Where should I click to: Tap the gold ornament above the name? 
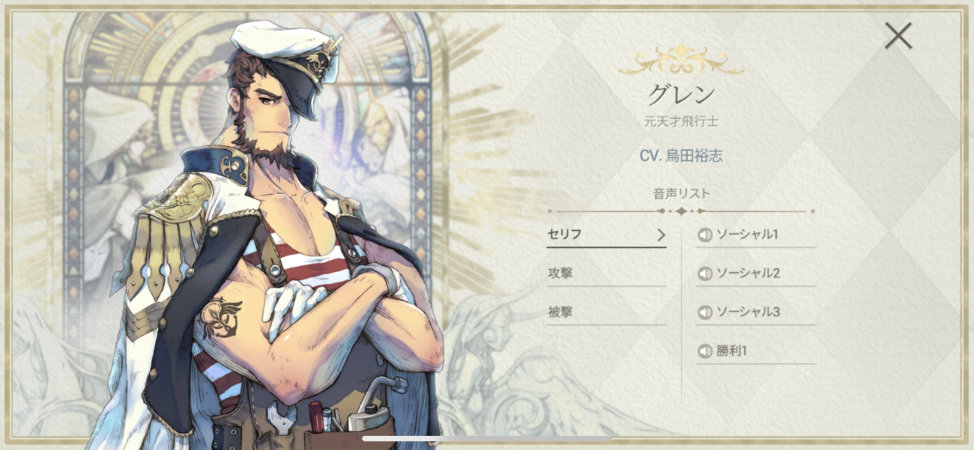click(x=681, y=60)
